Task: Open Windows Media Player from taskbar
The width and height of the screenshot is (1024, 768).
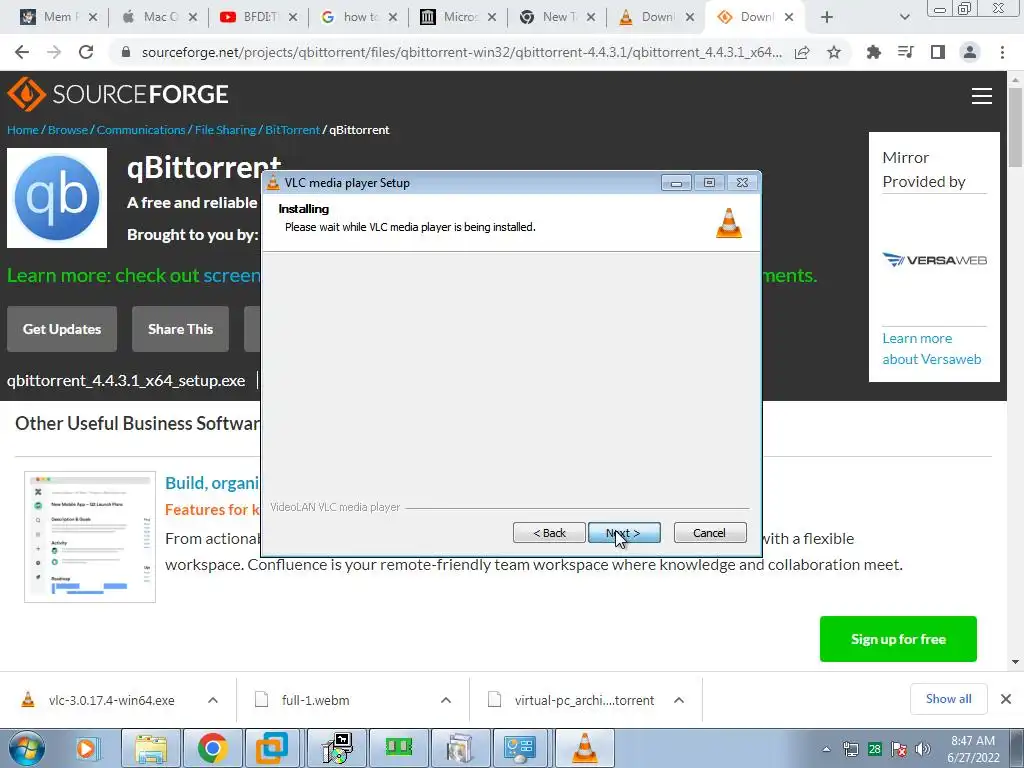Action: (x=86, y=748)
